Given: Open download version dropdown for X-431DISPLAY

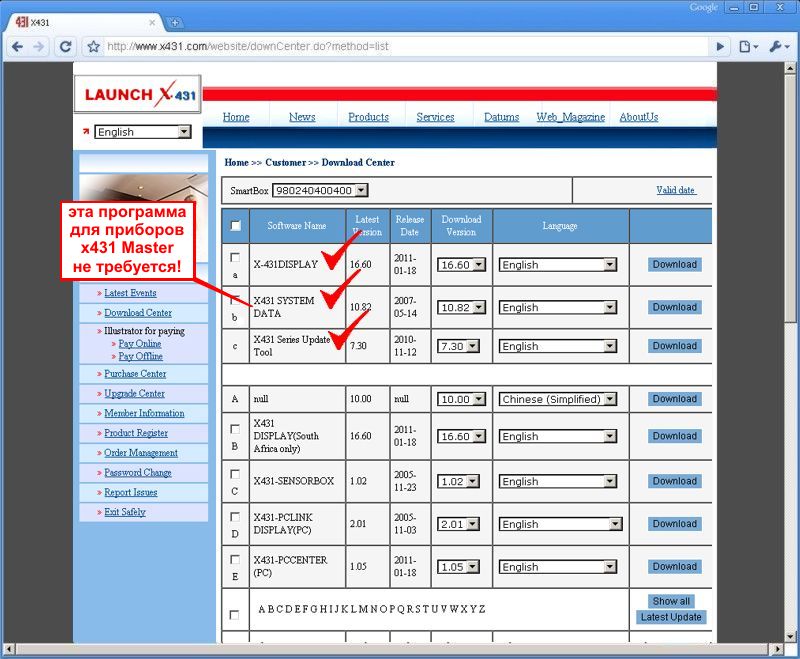Looking at the screenshot, I should coord(461,265).
